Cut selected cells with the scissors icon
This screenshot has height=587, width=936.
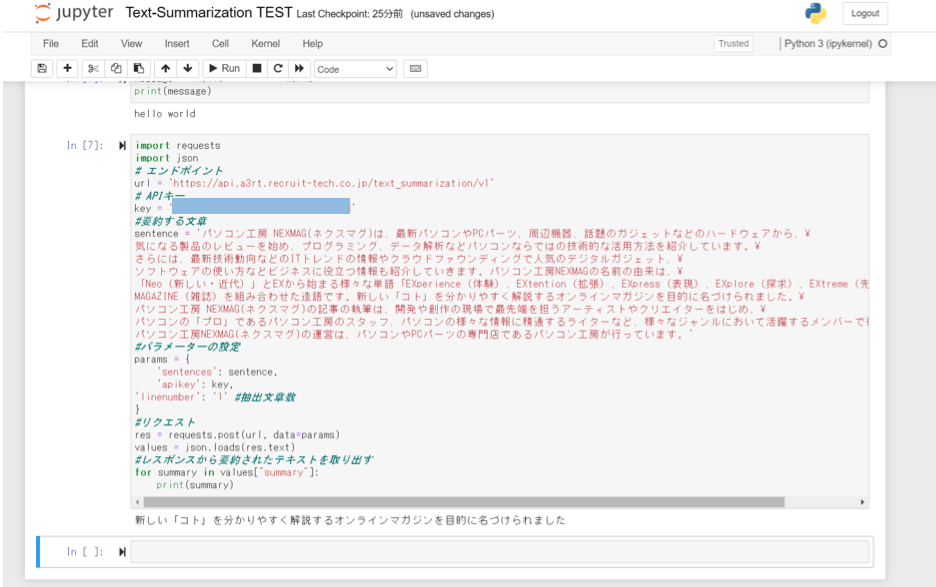pos(93,69)
